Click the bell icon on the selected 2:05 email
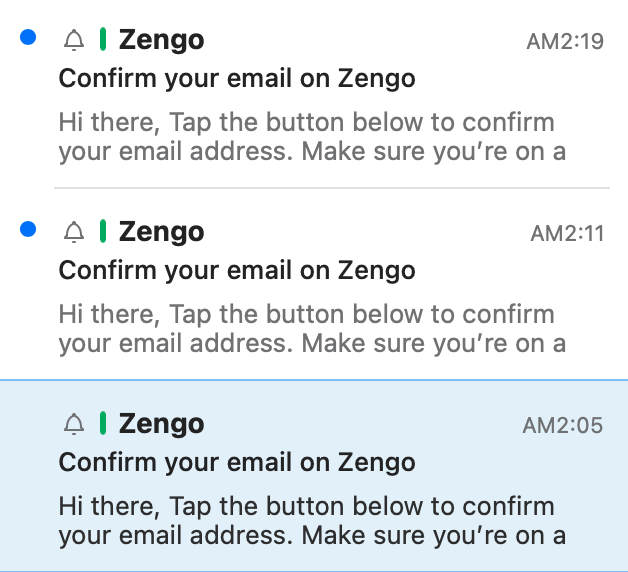The height and width of the screenshot is (572, 628). (x=74, y=424)
